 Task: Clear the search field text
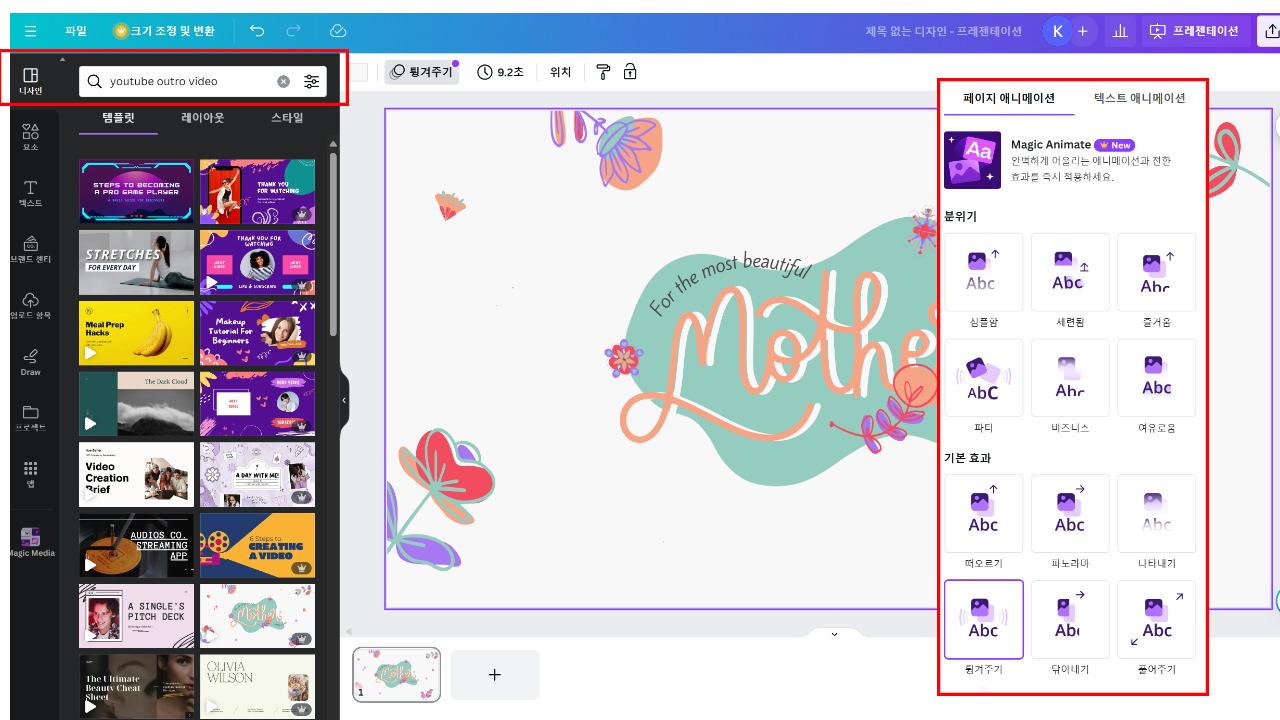(x=283, y=81)
